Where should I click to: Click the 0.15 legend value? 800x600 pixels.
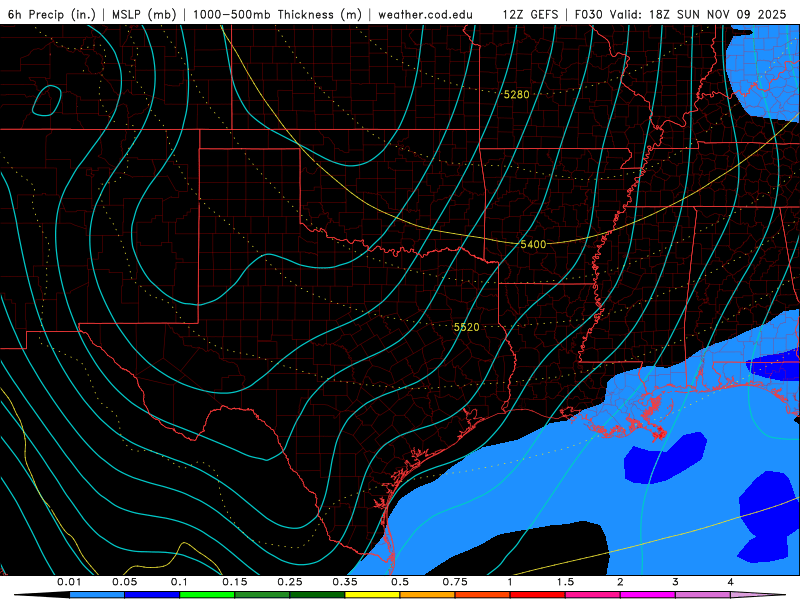235,582
